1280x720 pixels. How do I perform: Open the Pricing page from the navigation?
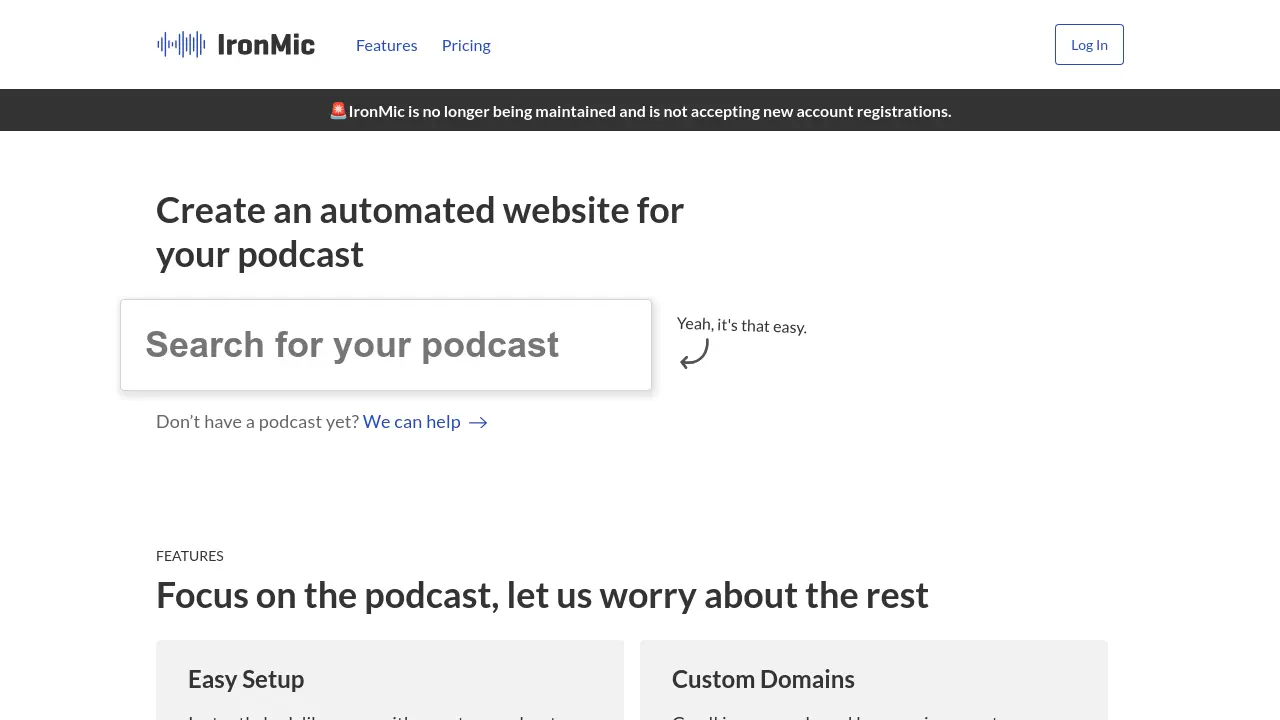466,45
